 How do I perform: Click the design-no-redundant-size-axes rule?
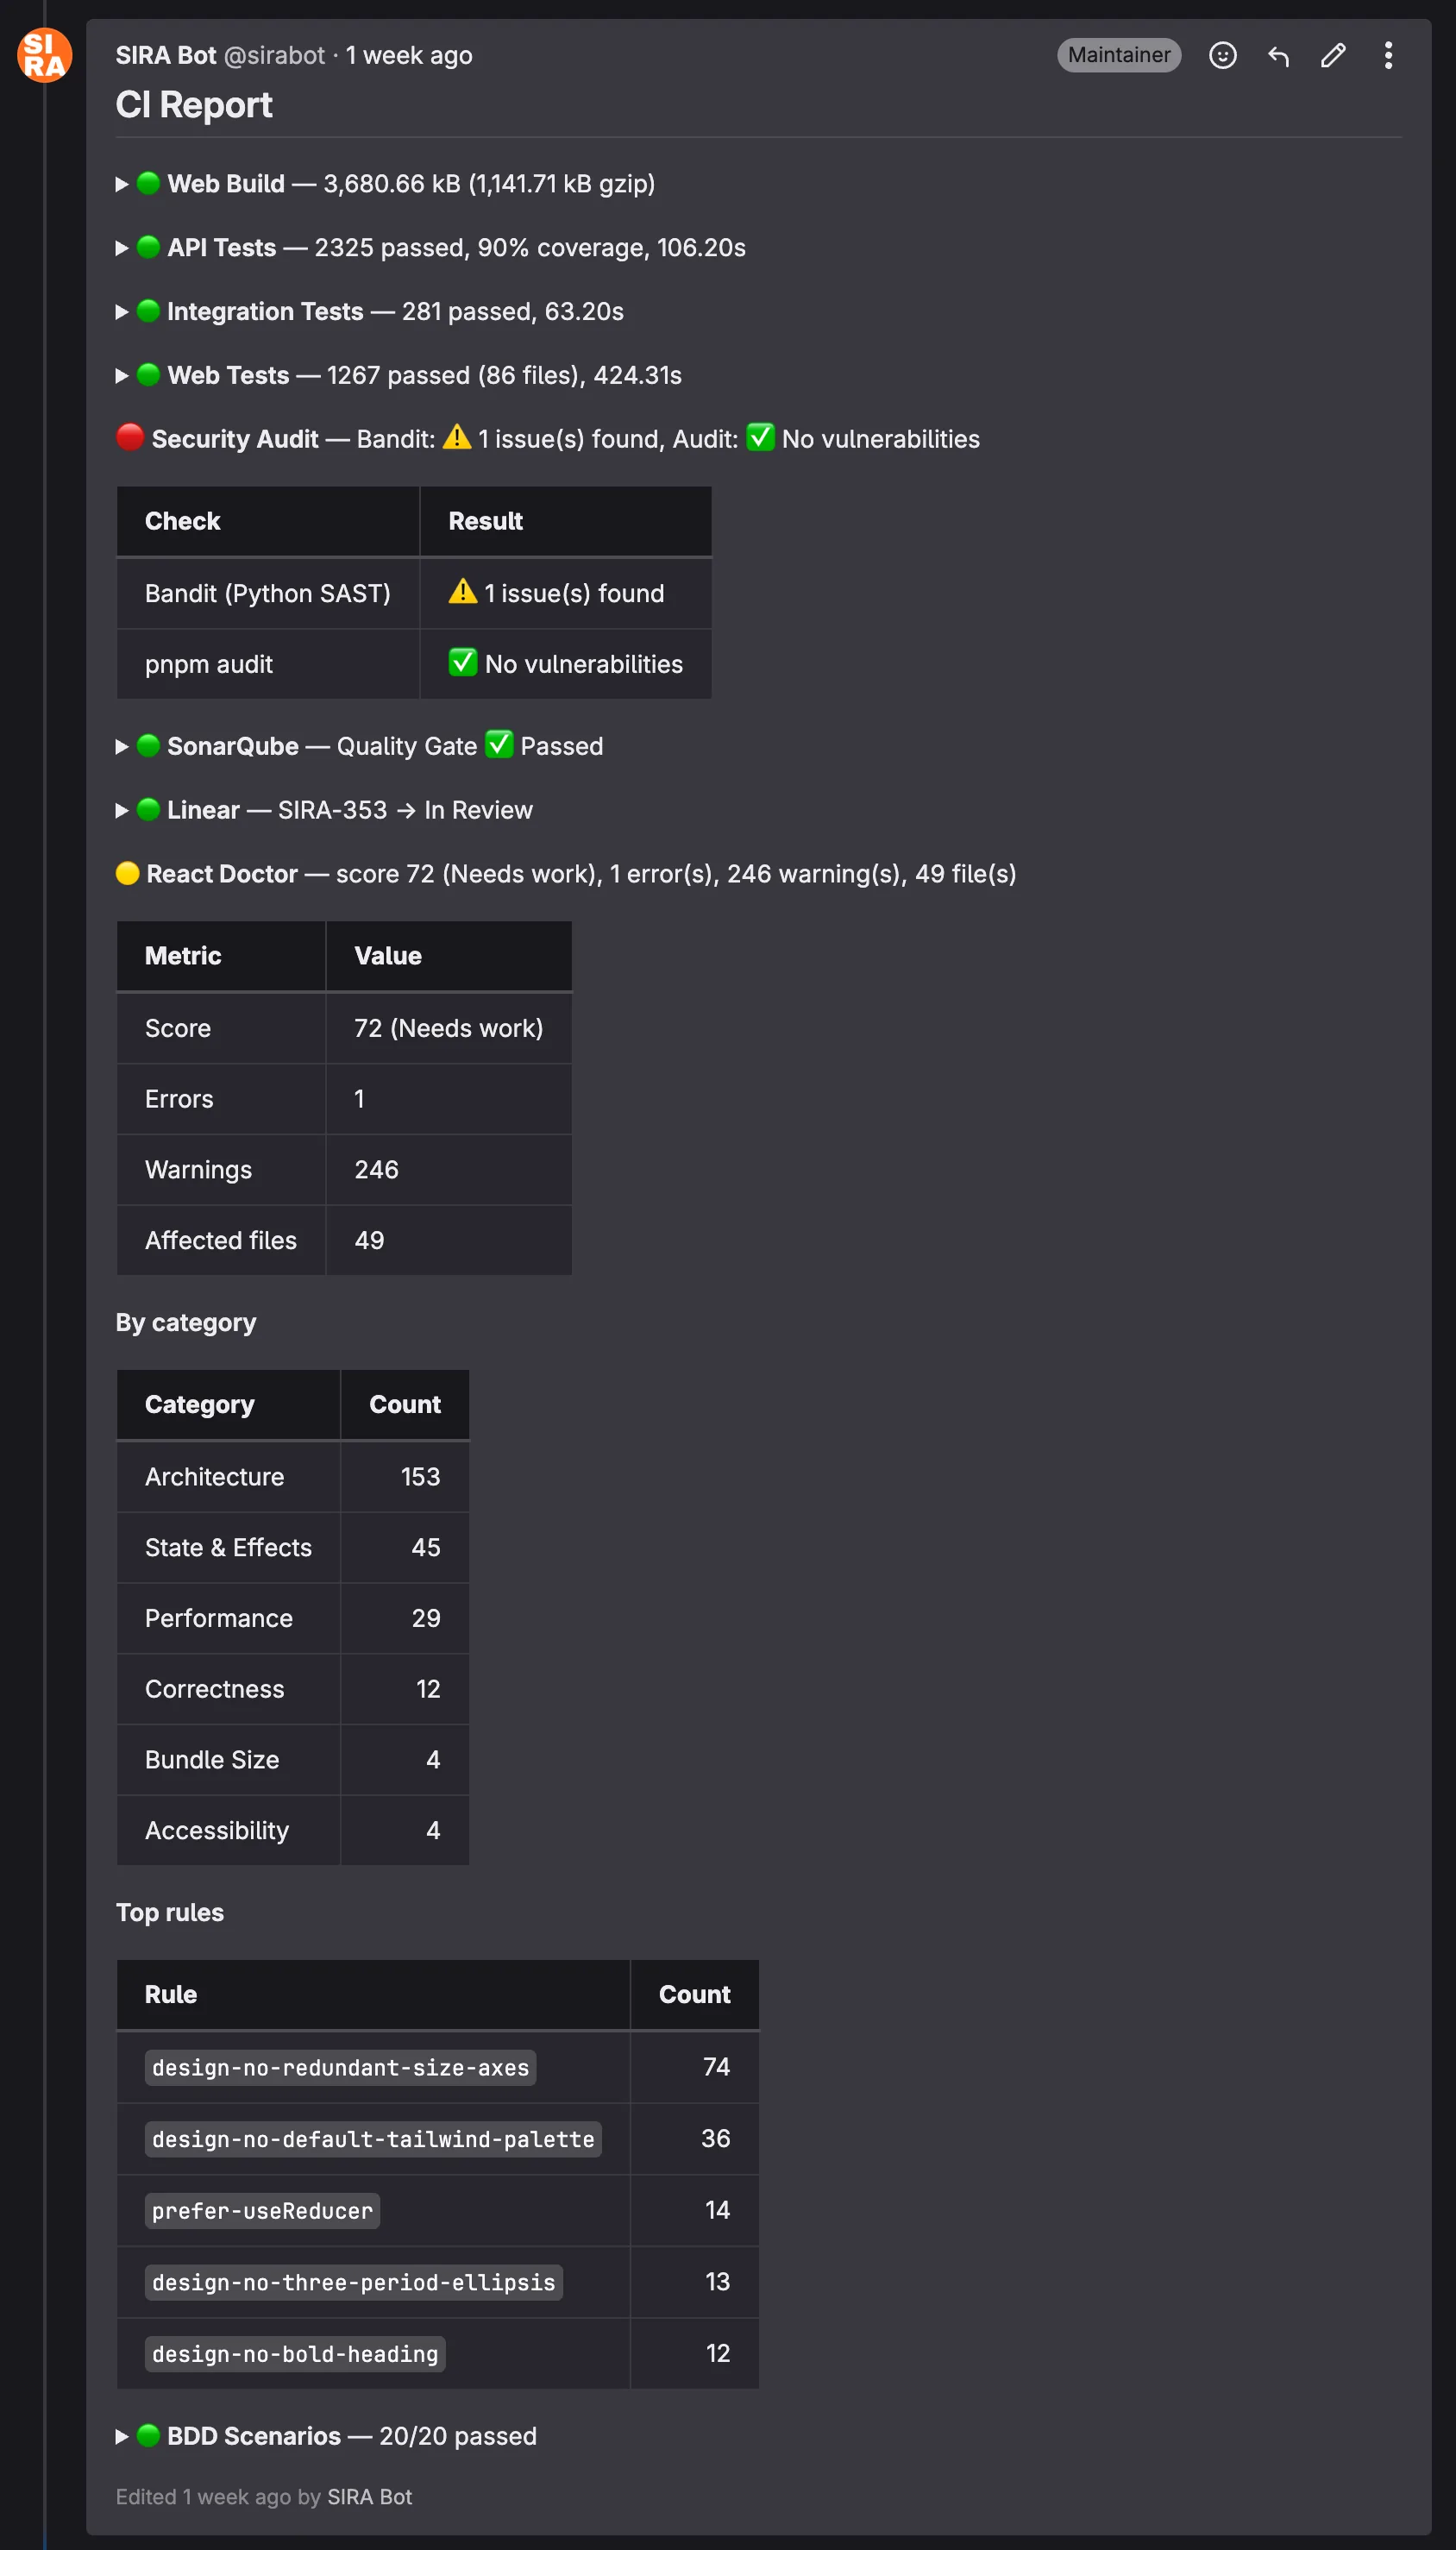click(340, 2068)
